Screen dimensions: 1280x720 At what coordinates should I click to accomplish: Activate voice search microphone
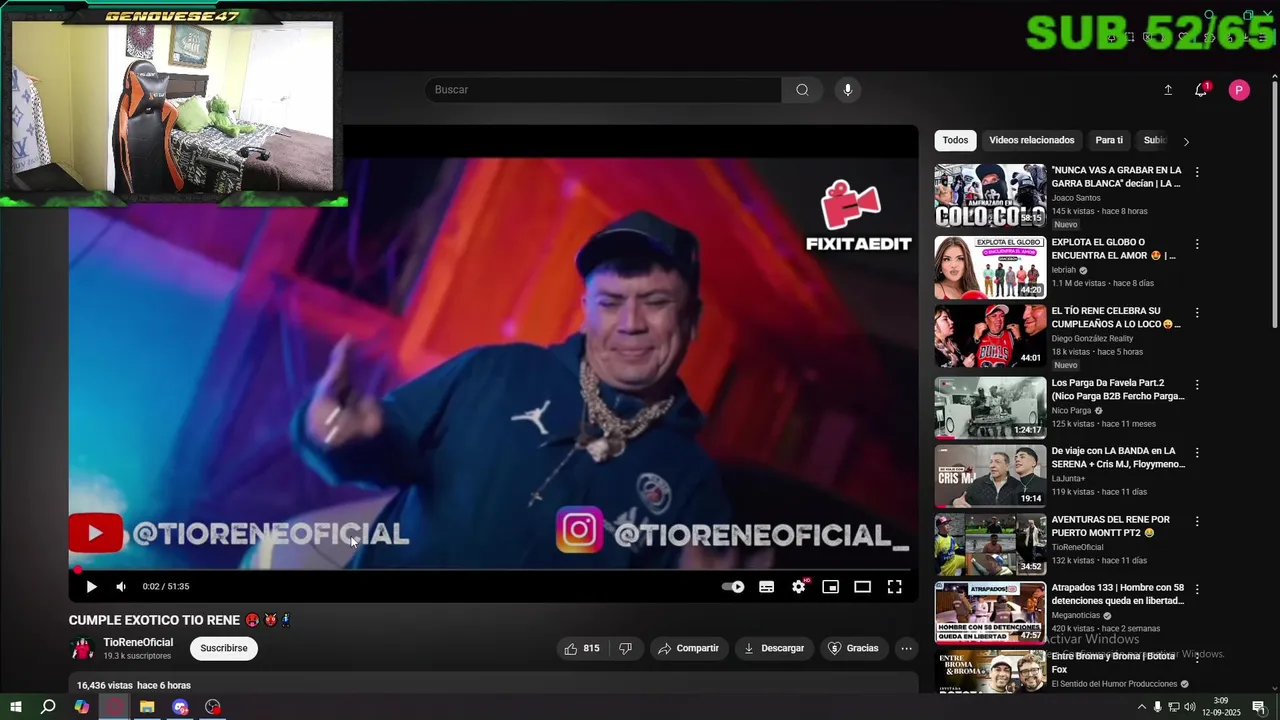[847, 90]
